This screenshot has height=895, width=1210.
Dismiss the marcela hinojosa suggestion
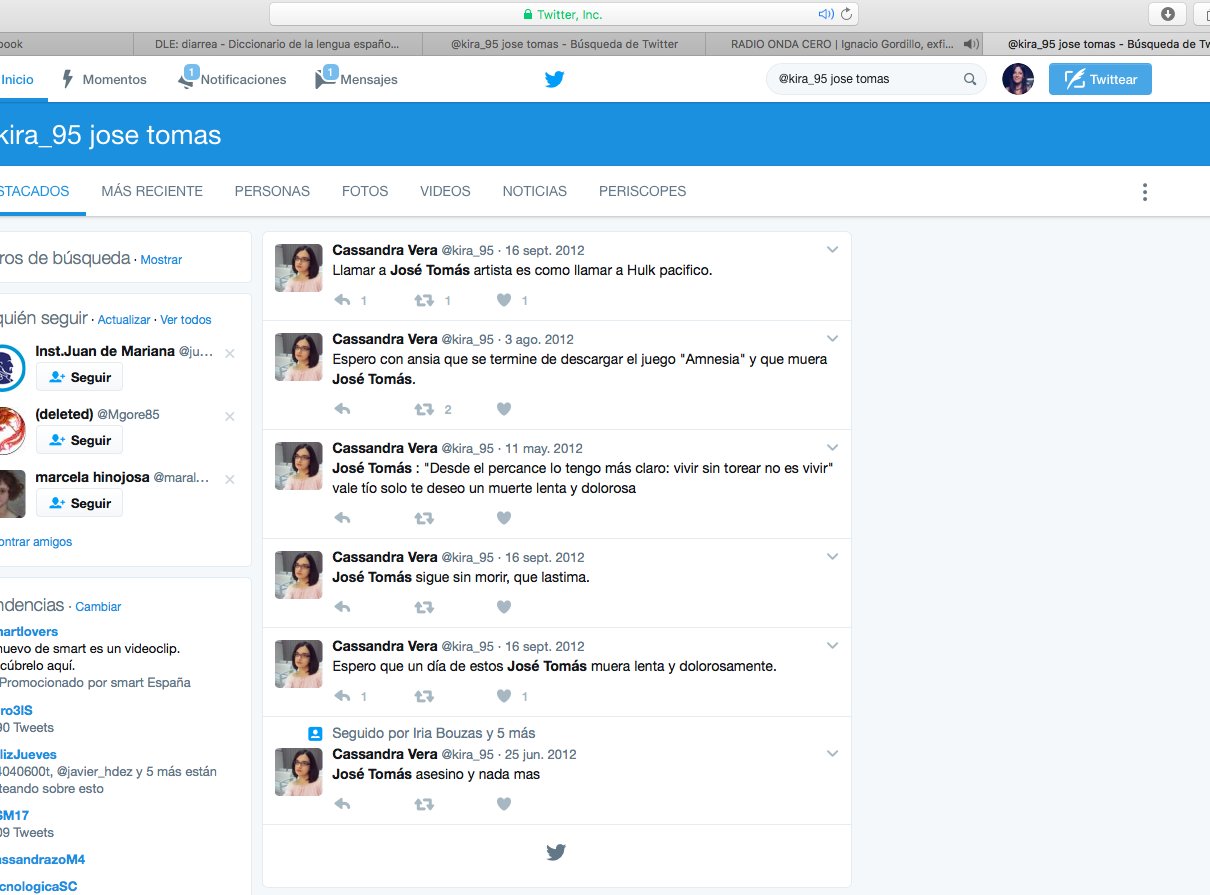pyautogui.click(x=230, y=479)
